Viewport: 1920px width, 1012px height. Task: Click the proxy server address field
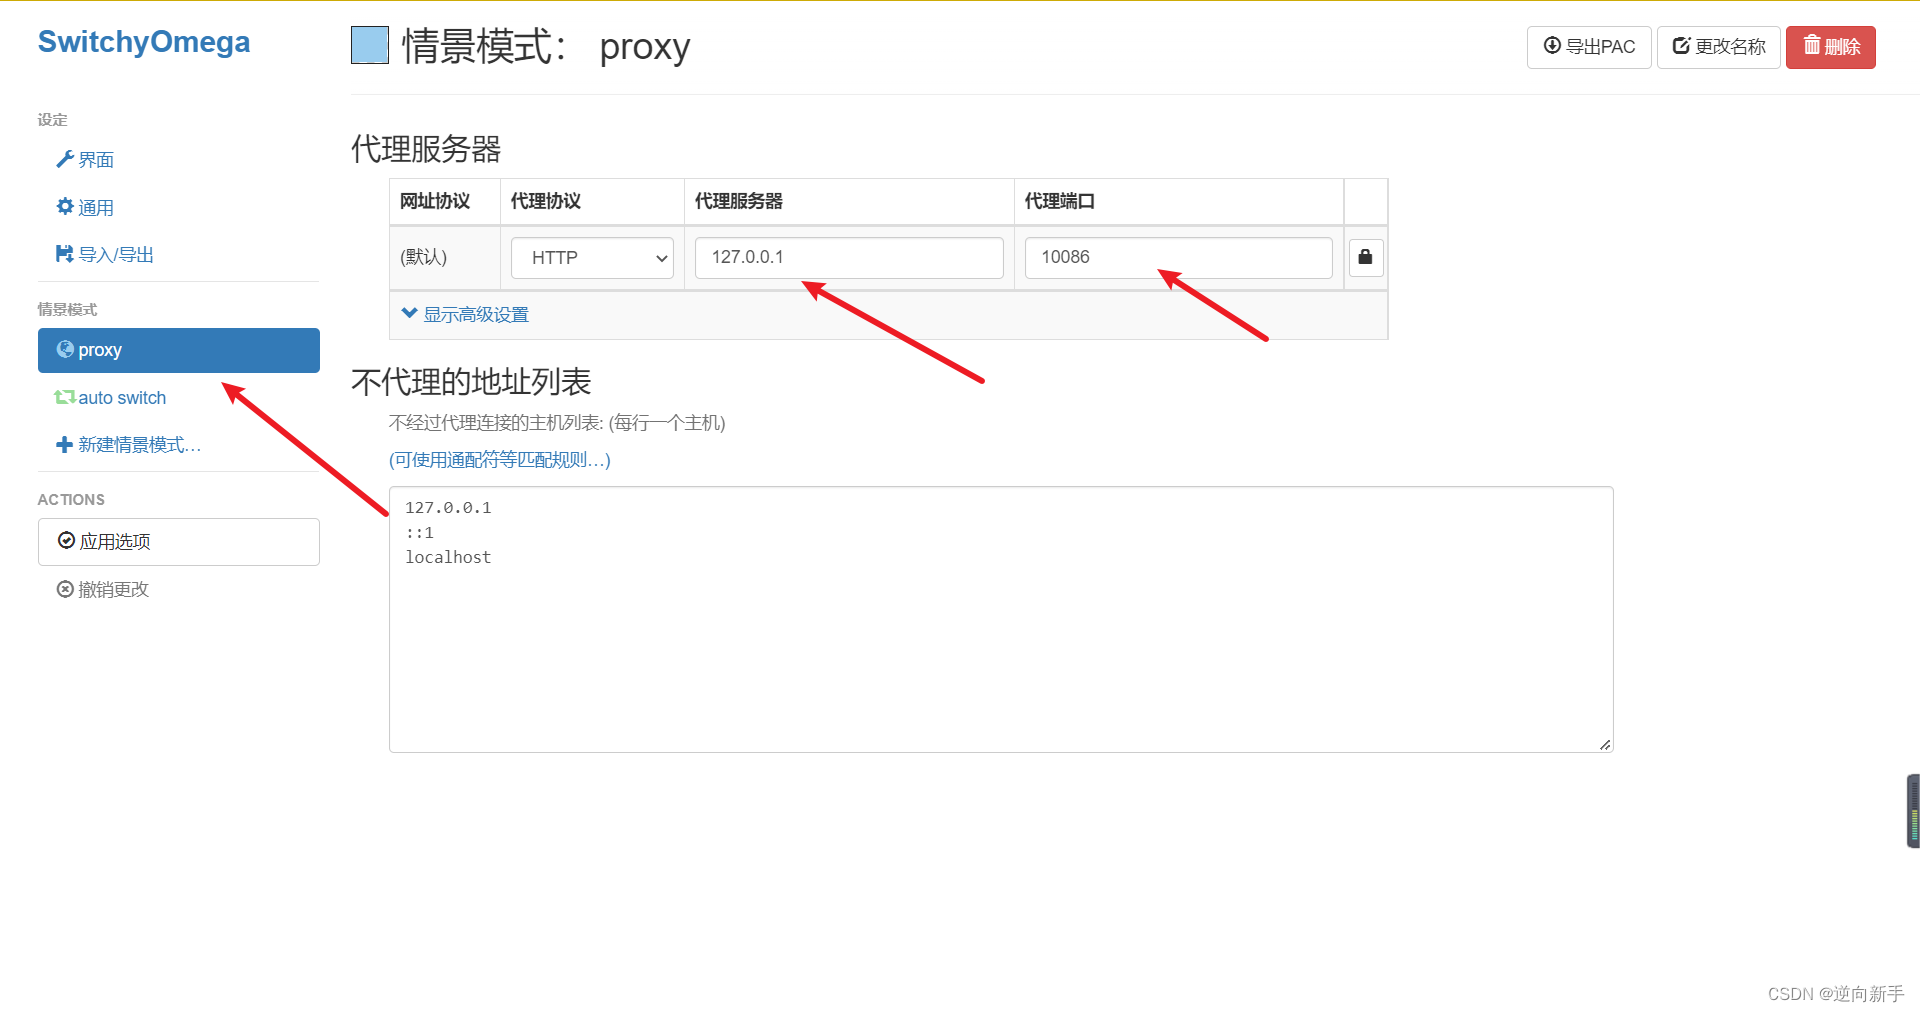pyautogui.click(x=849, y=258)
